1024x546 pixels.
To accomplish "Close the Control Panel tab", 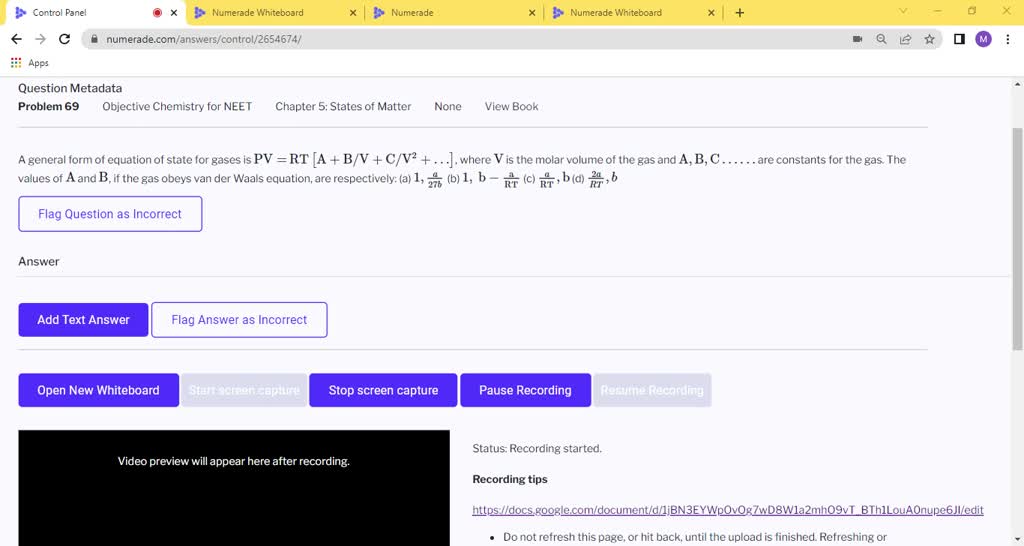I will [174, 13].
